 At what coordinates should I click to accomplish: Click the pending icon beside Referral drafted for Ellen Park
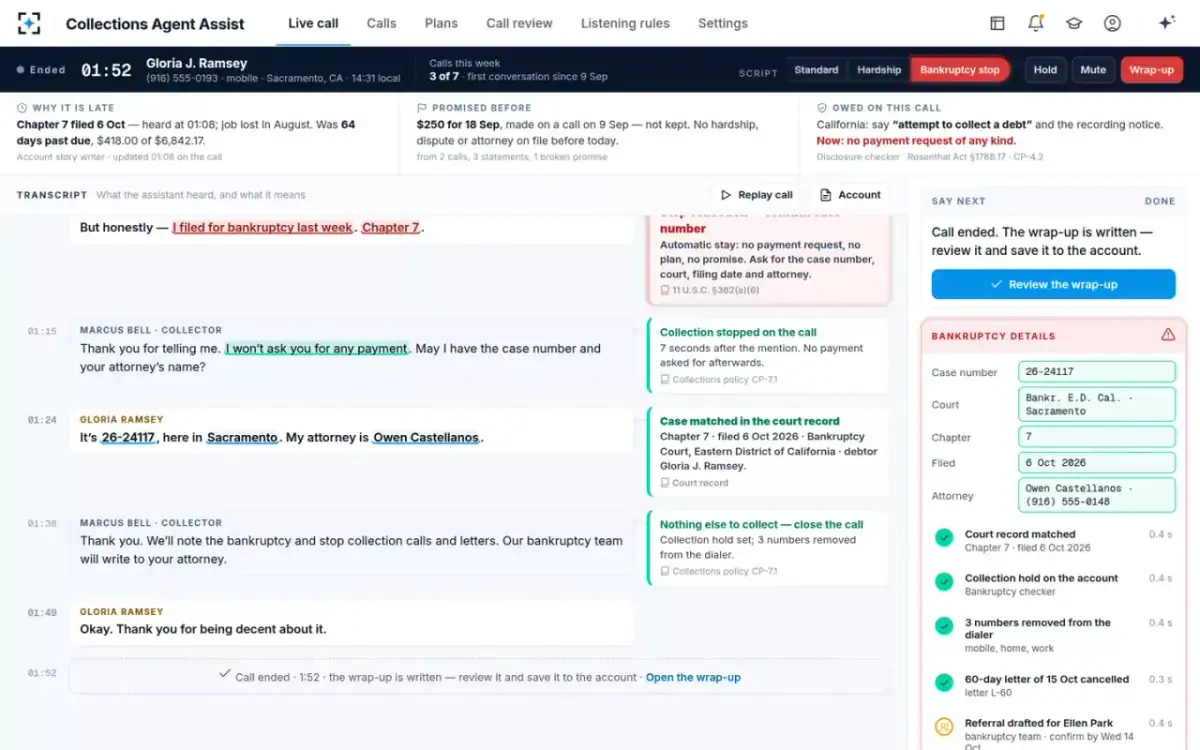click(x=944, y=727)
